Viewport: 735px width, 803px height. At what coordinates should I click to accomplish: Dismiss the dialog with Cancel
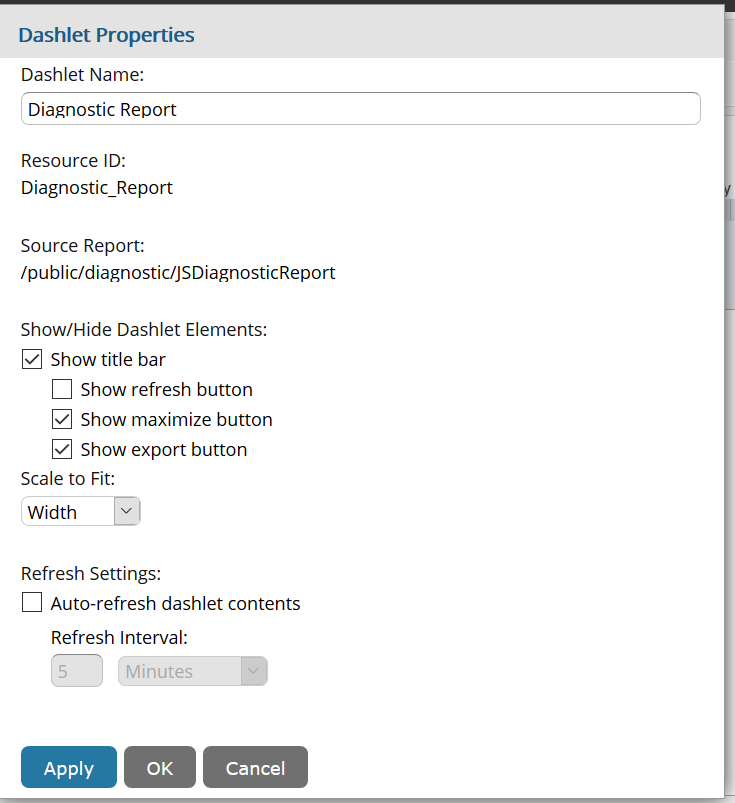point(256,767)
